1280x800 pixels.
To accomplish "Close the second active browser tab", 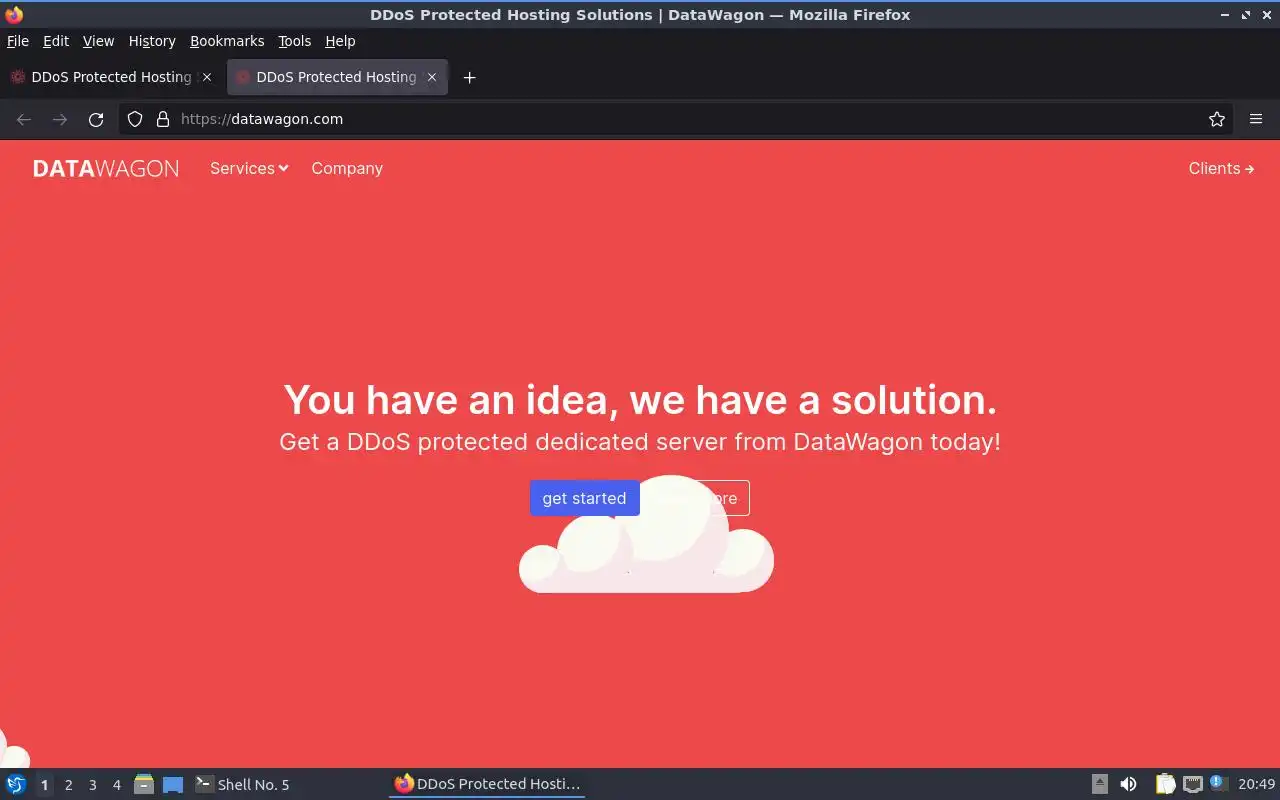I will [x=432, y=77].
